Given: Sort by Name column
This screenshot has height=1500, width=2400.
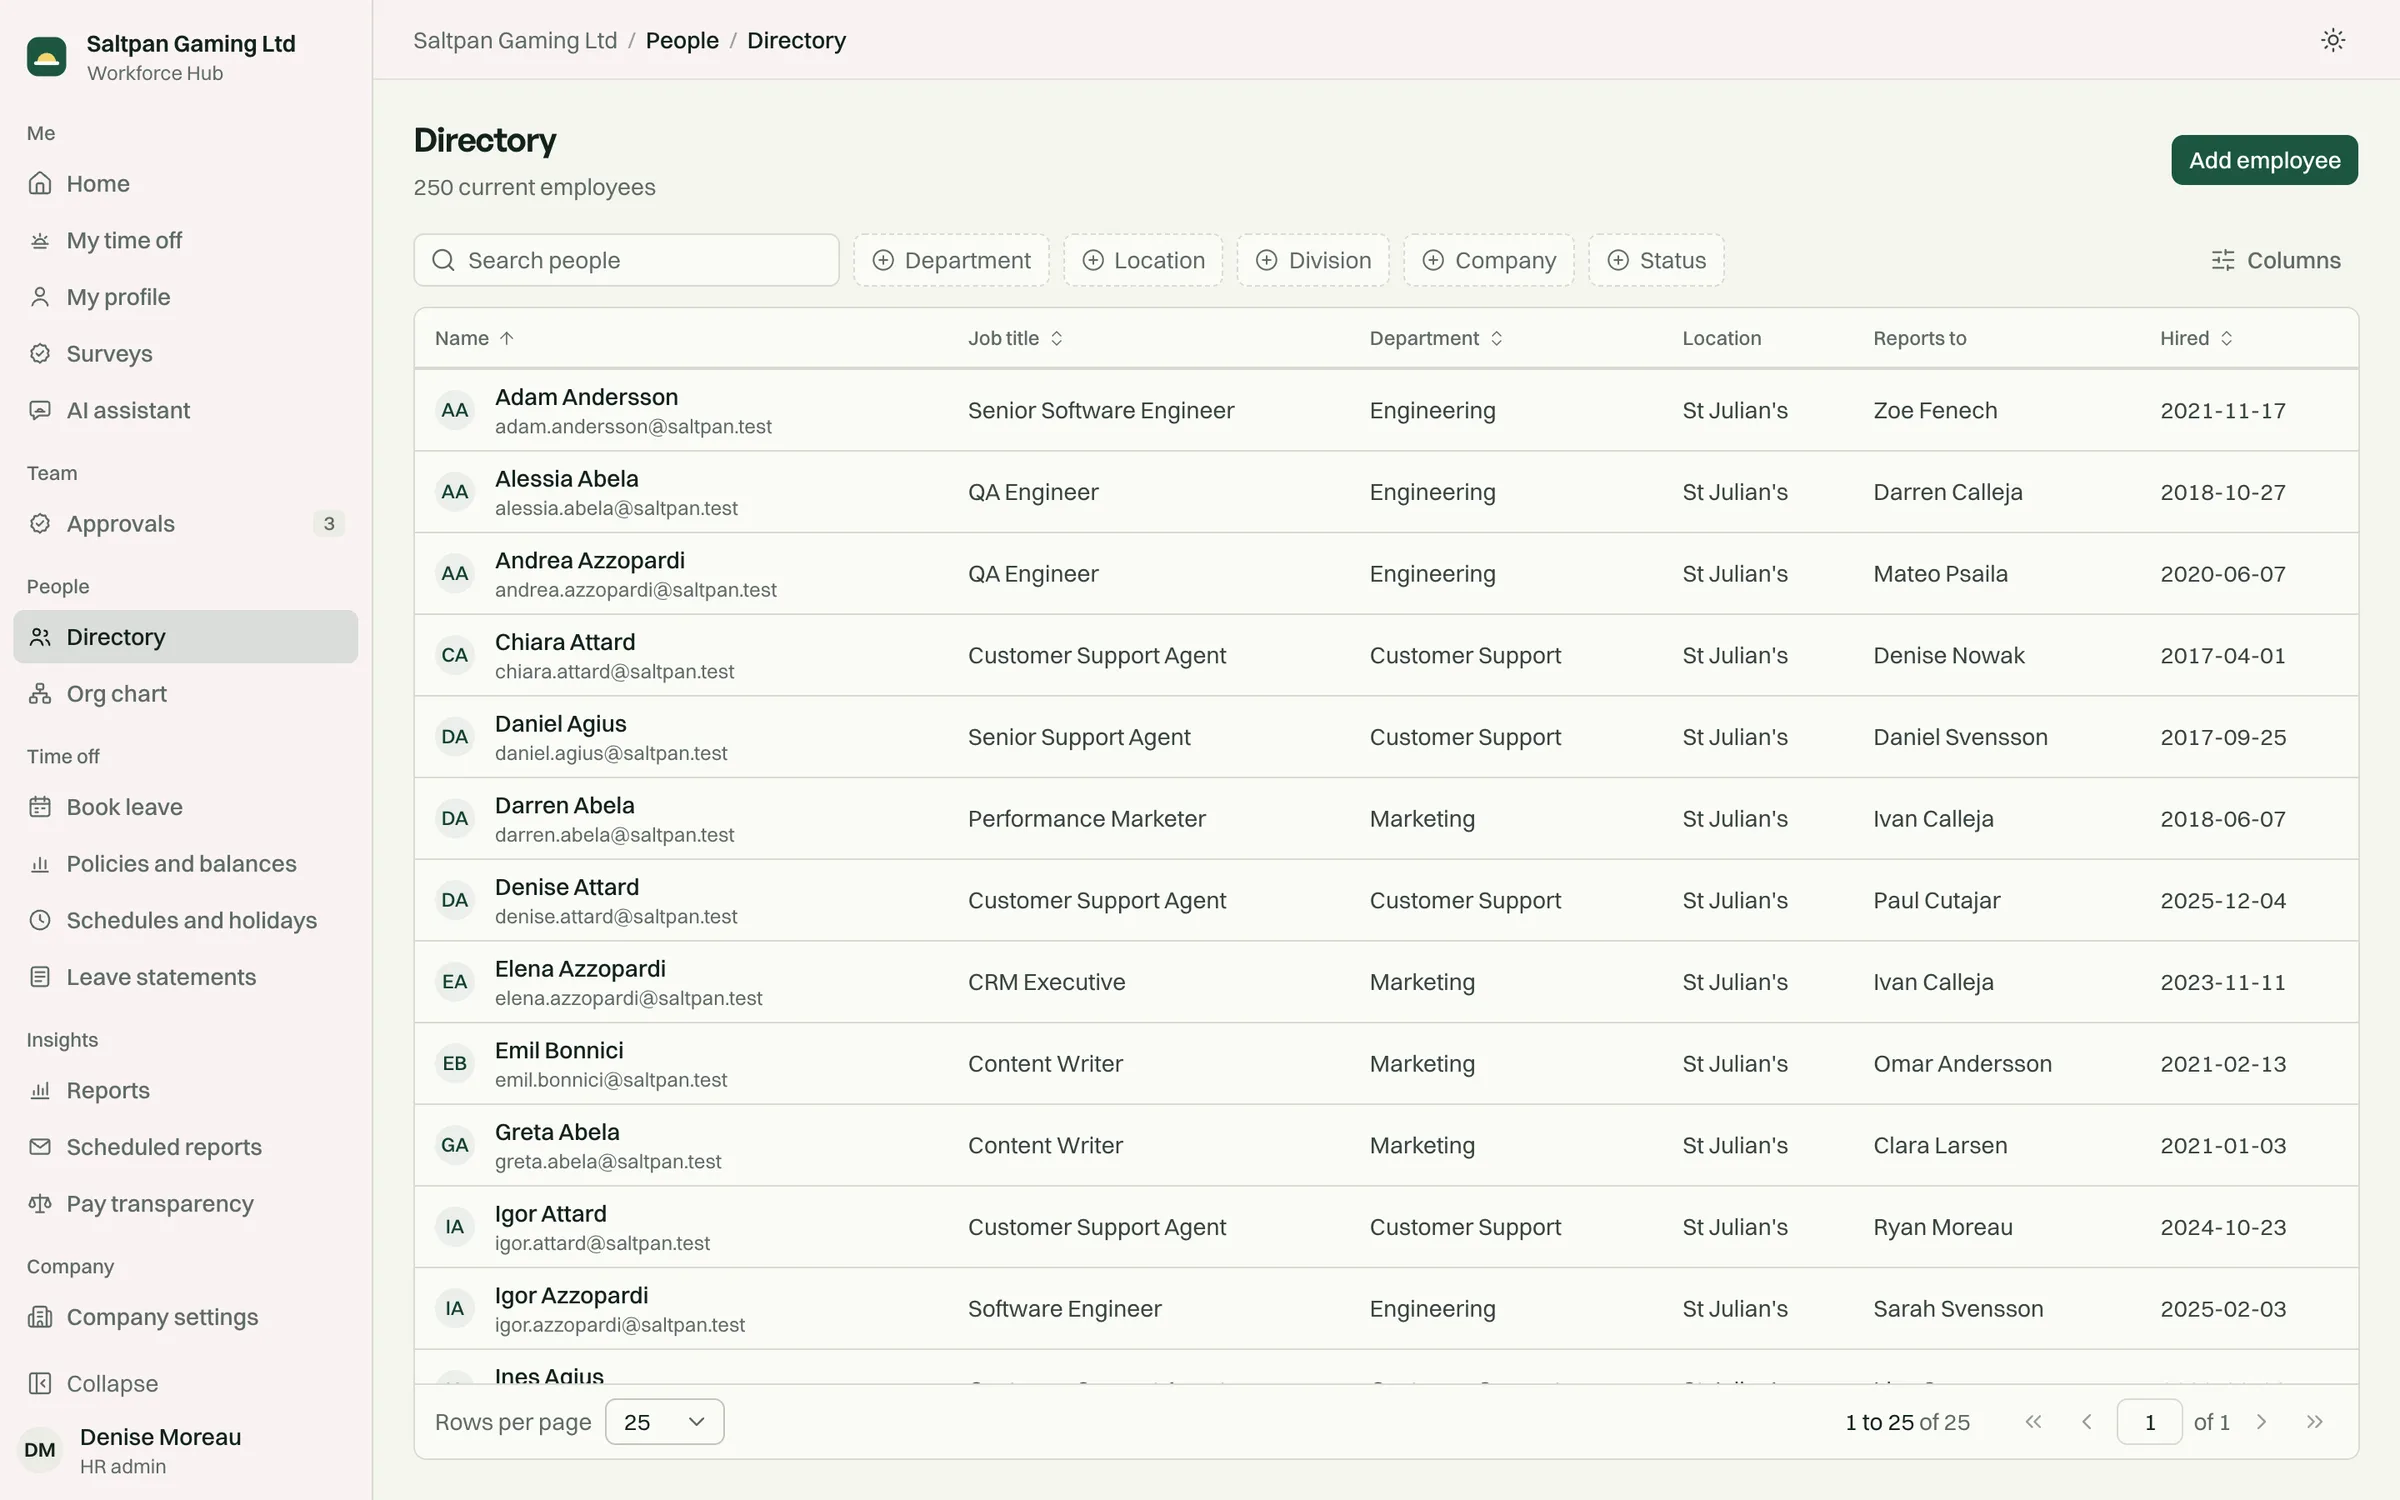Looking at the screenshot, I should click(x=474, y=339).
